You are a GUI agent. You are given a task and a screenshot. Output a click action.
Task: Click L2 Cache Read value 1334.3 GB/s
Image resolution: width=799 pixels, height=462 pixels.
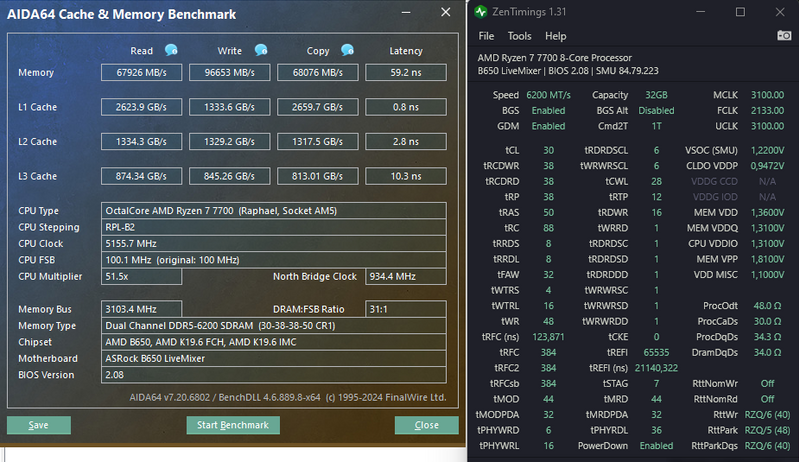(142, 142)
